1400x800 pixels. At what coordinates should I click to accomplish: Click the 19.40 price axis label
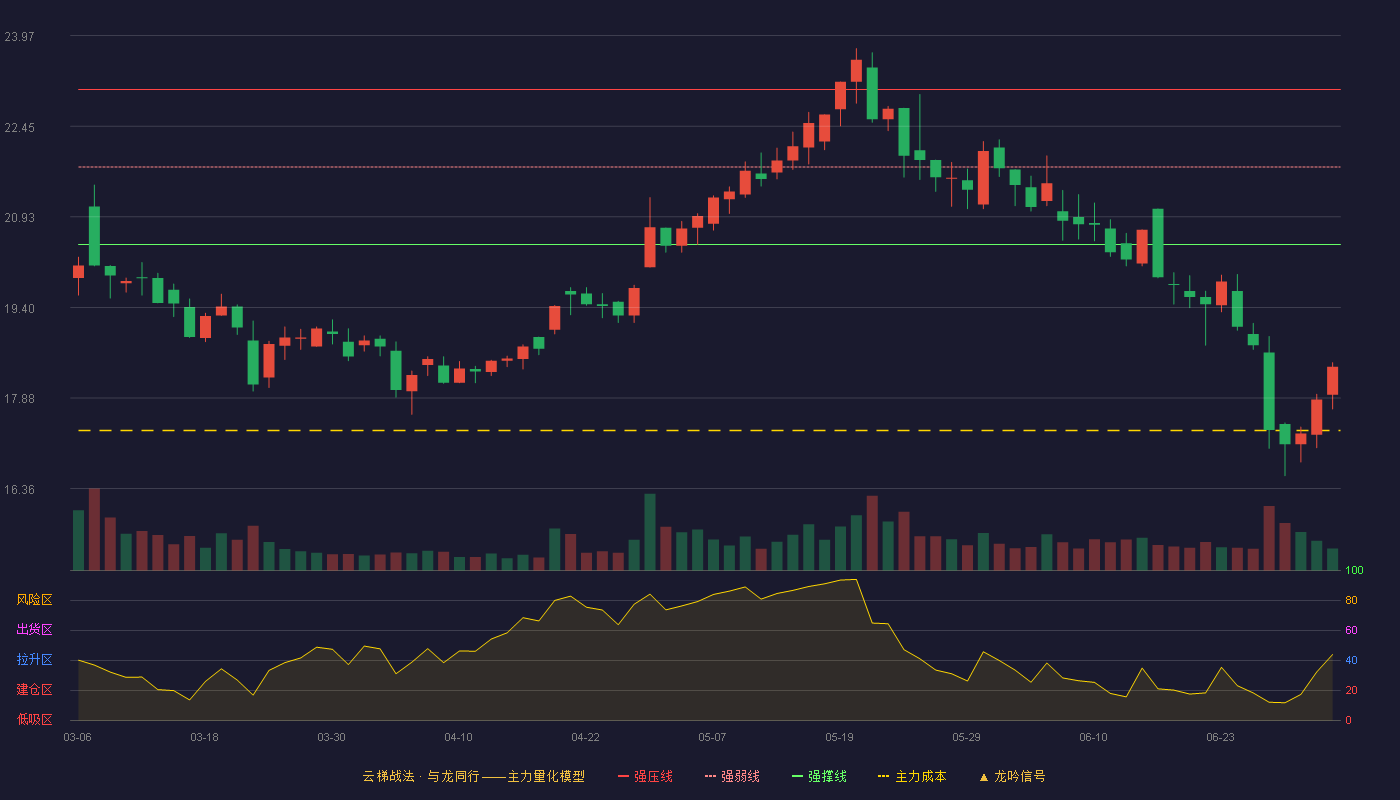19,309
